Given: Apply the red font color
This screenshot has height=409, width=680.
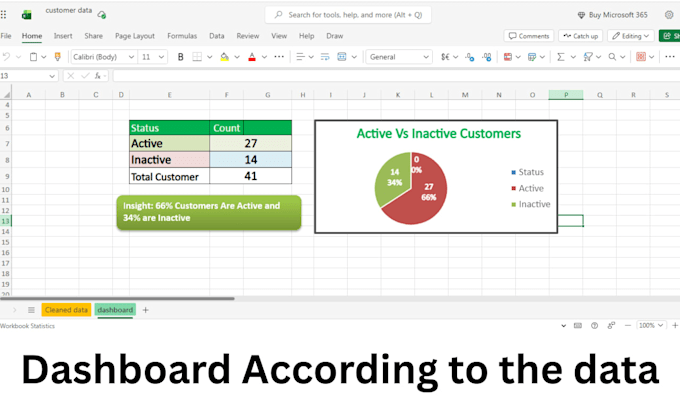Looking at the screenshot, I should click(x=252, y=57).
